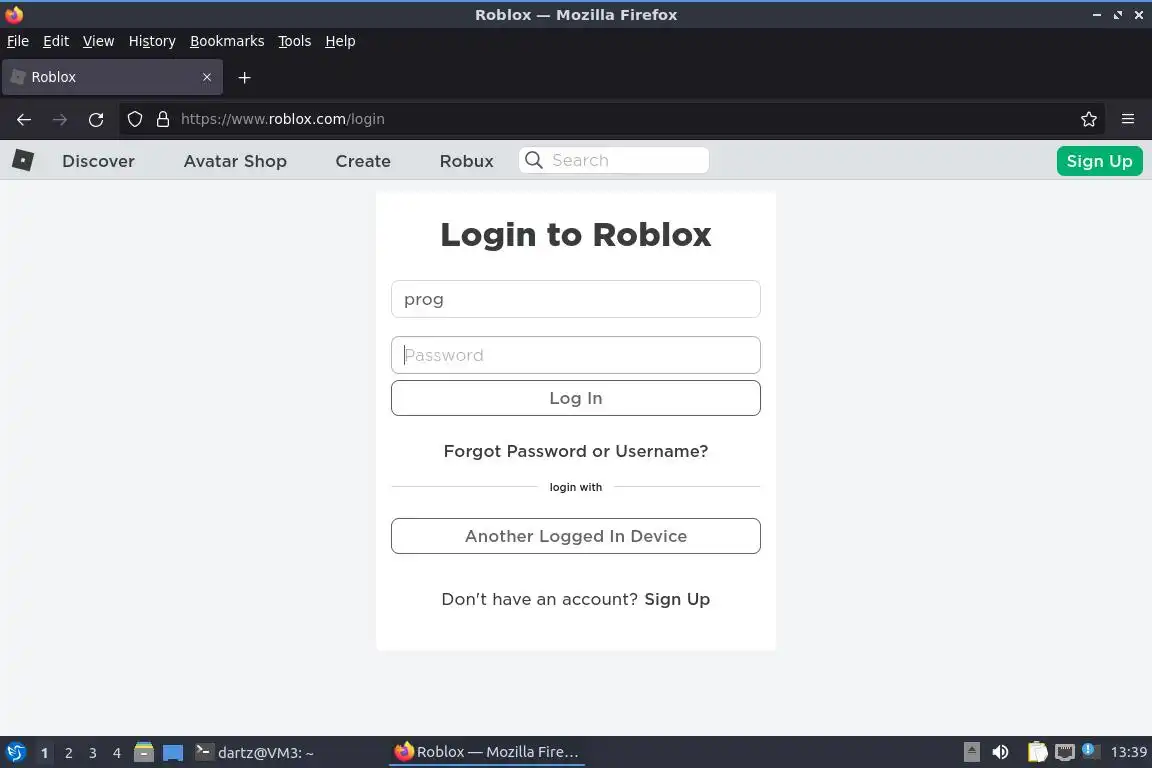Open the File menu

coord(18,41)
